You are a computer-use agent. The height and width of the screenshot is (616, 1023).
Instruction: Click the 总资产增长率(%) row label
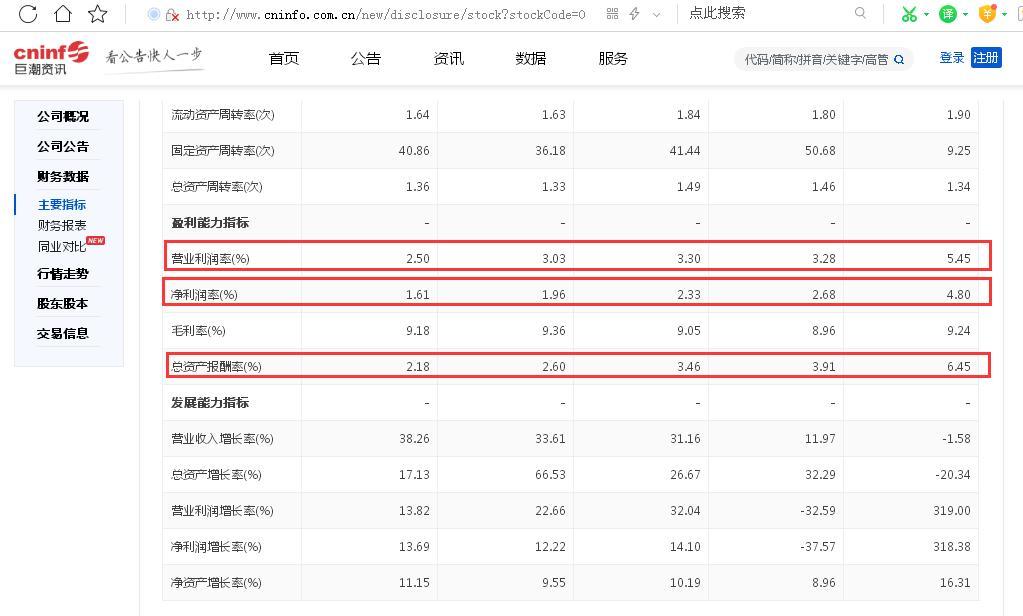[216, 474]
